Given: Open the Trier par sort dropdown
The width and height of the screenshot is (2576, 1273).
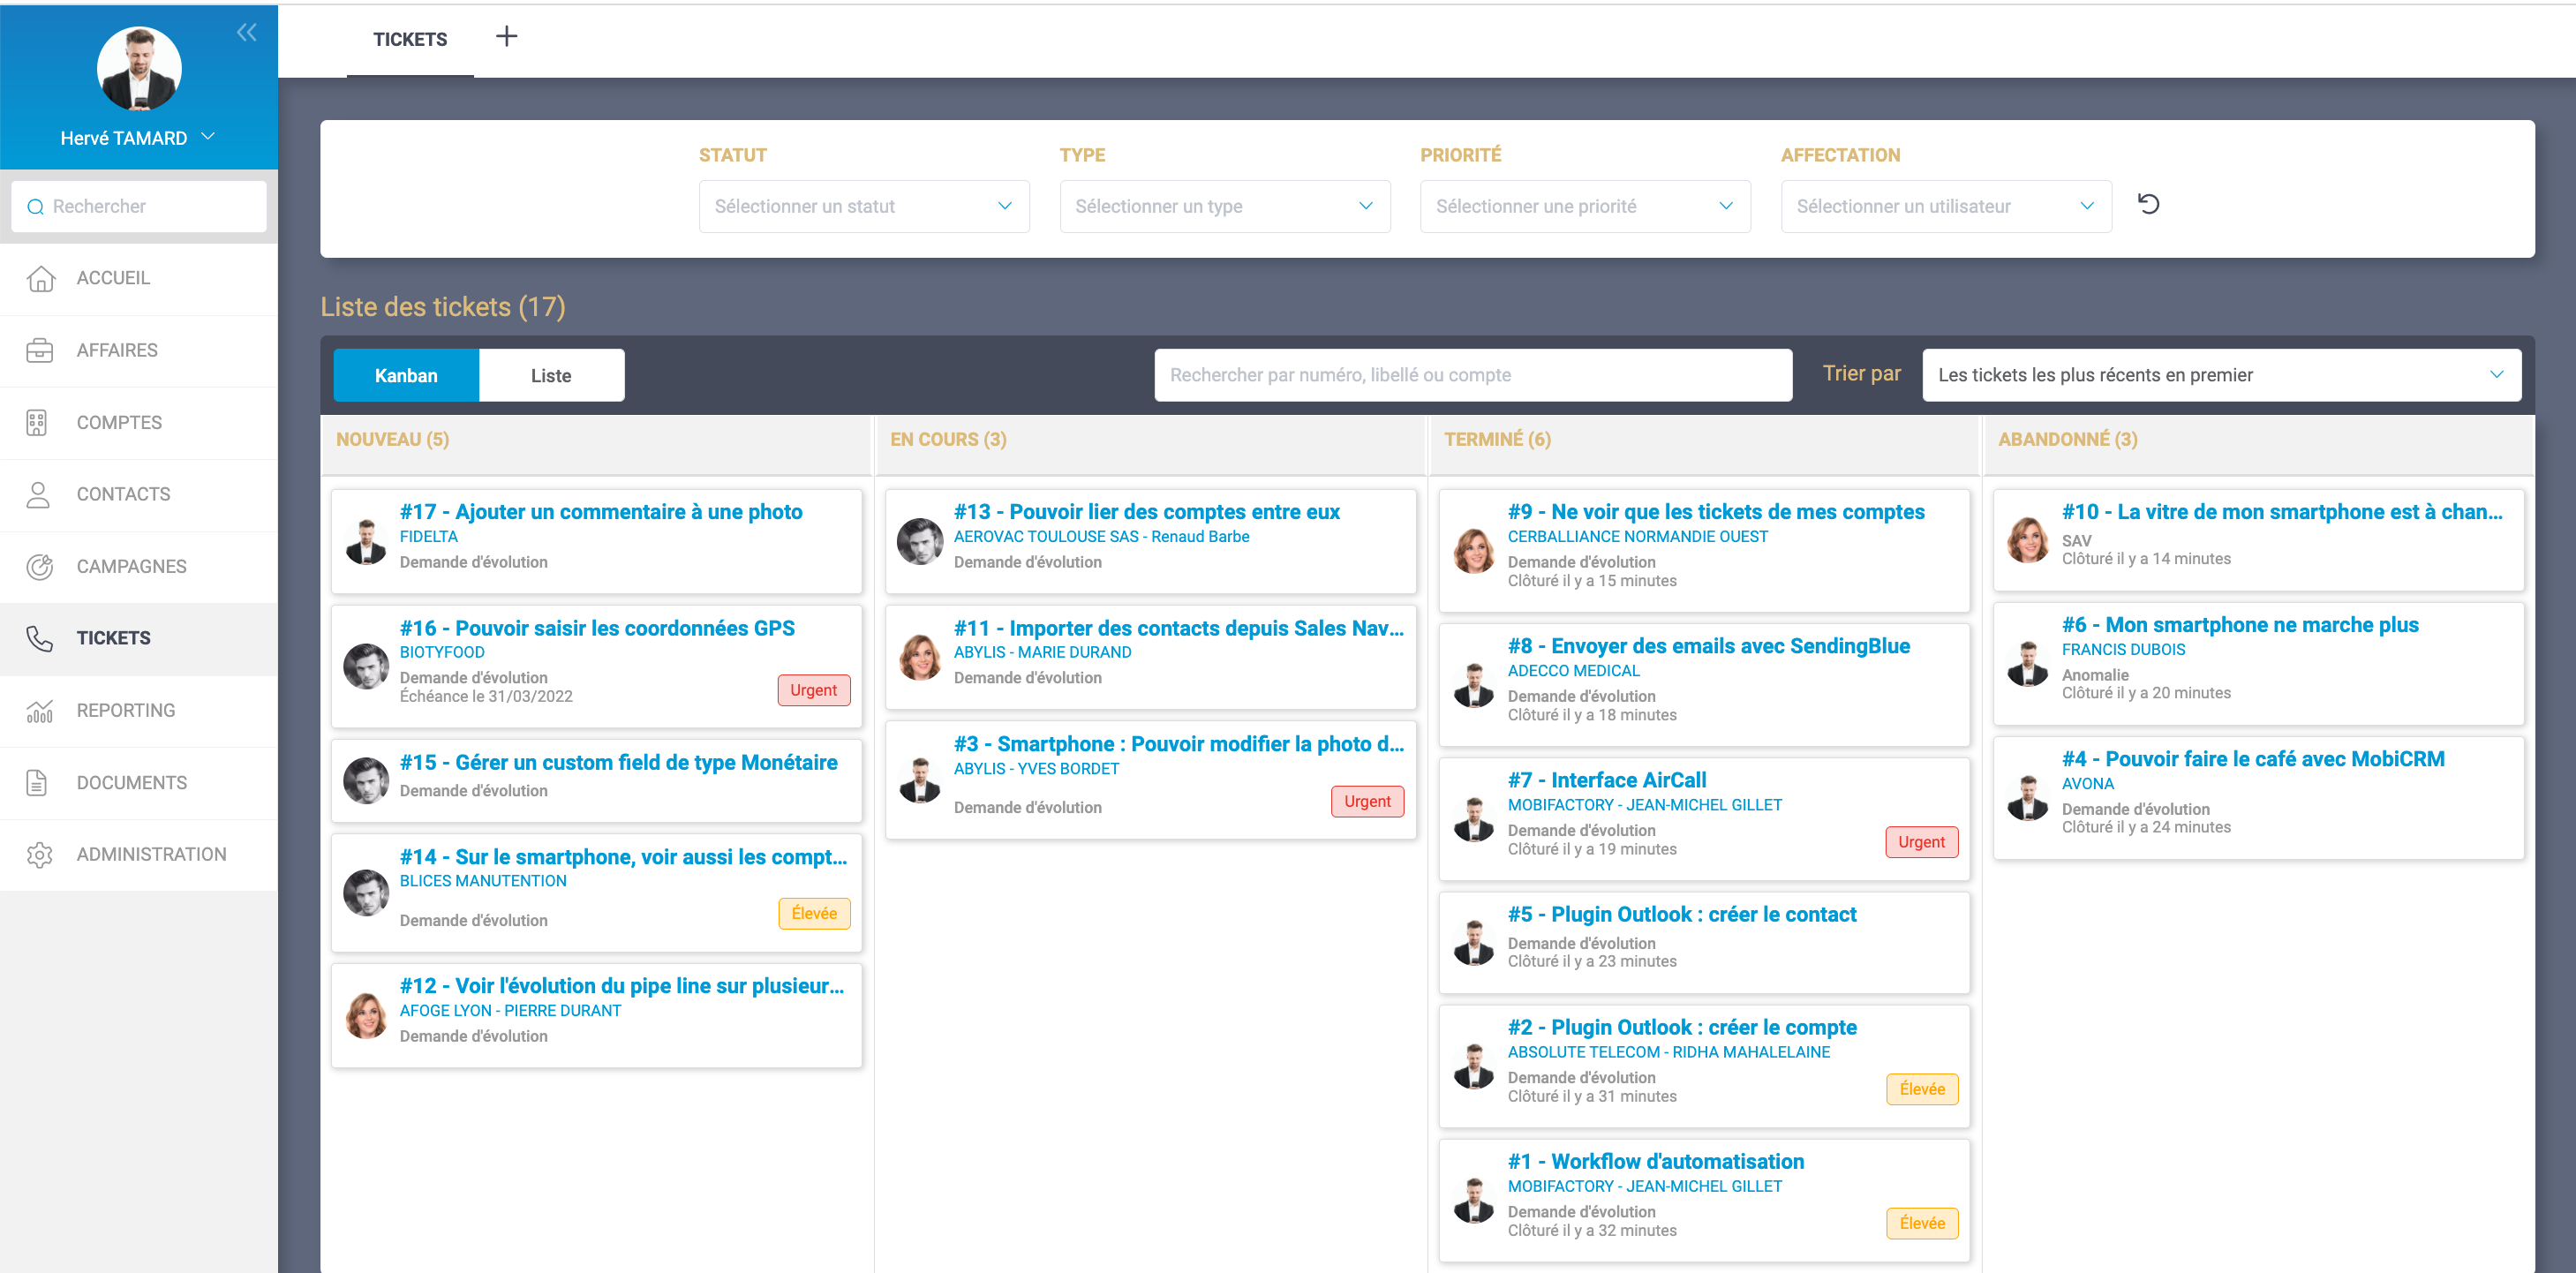Looking at the screenshot, I should (2220, 375).
